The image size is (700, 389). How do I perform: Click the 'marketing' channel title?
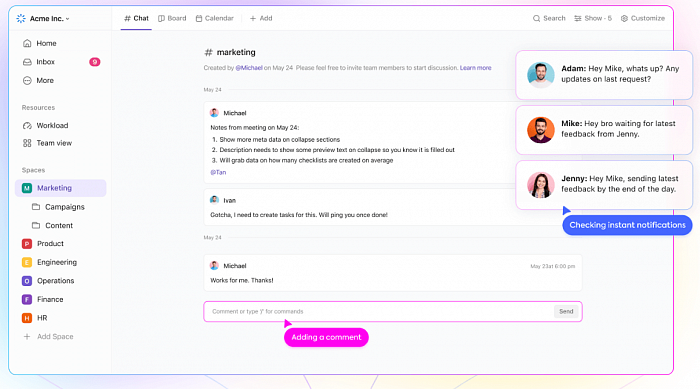tap(236, 52)
